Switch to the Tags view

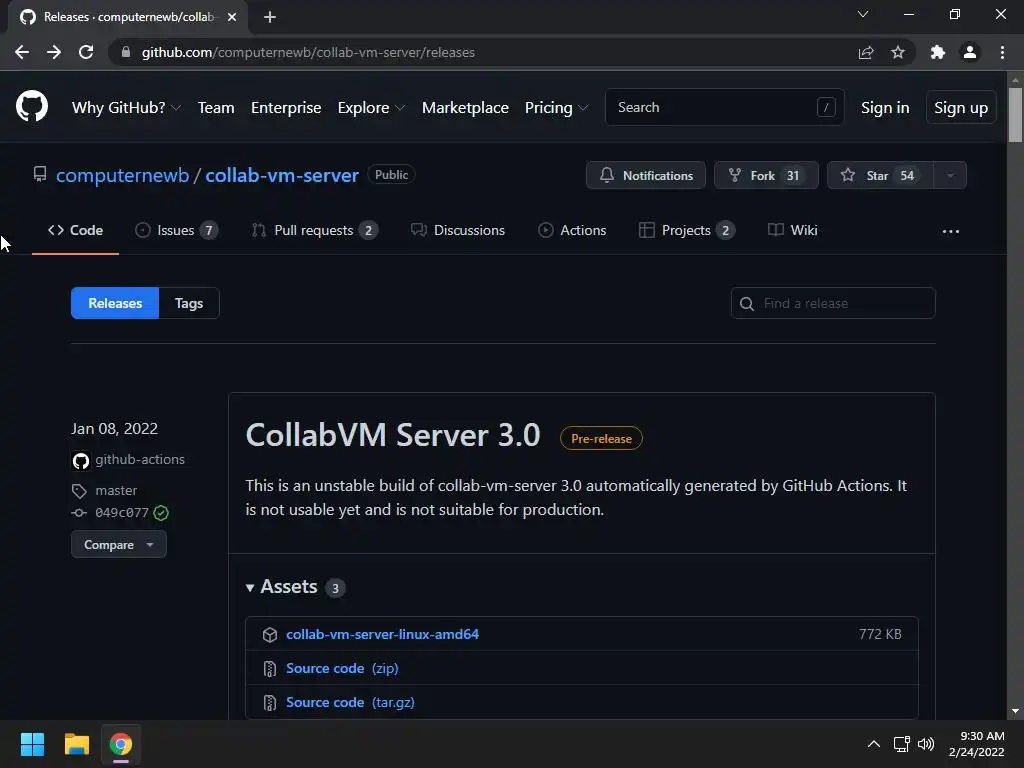tap(189, 304)
